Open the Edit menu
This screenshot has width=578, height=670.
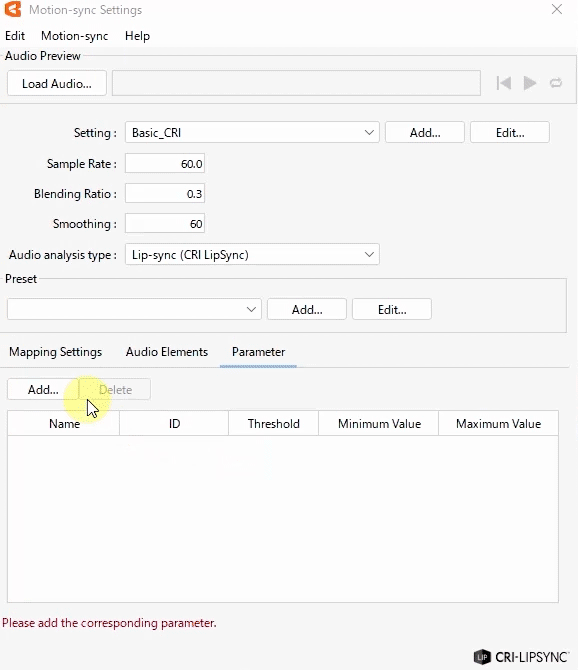coord(15,36)
